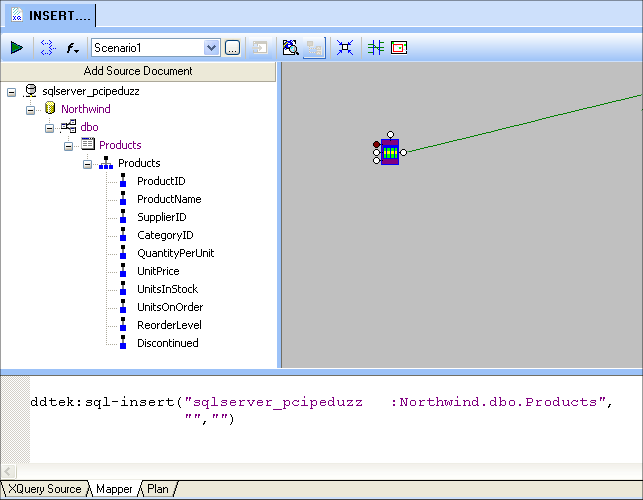
Task: Click the QuantityPerUnit column icon
Action: point(123,252)
